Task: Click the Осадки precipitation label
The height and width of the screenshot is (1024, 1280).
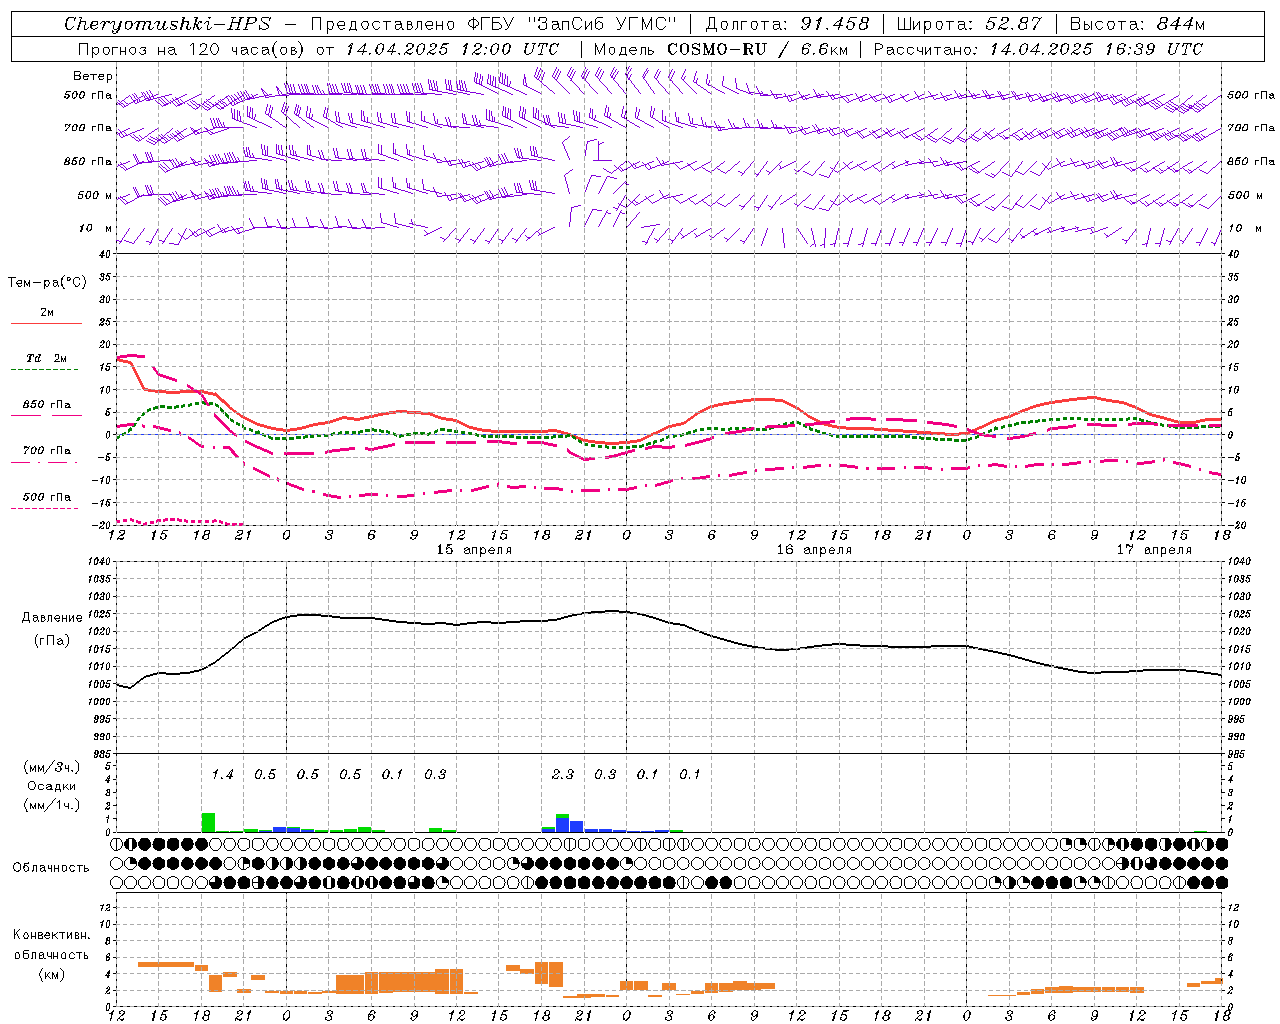Action: (51, 786)
